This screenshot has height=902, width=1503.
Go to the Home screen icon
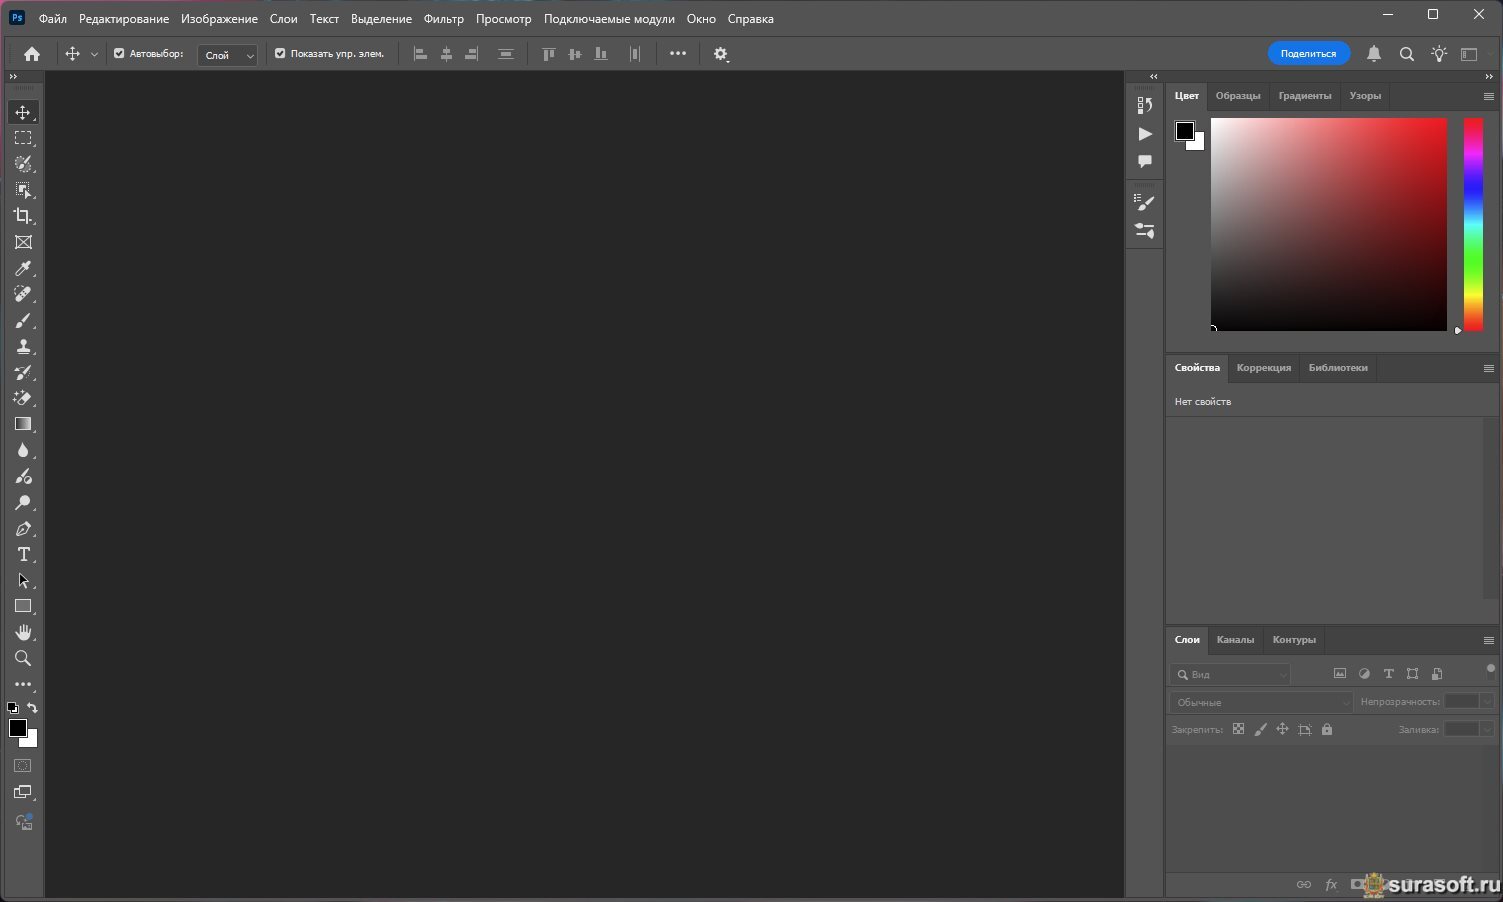point(32,54)
